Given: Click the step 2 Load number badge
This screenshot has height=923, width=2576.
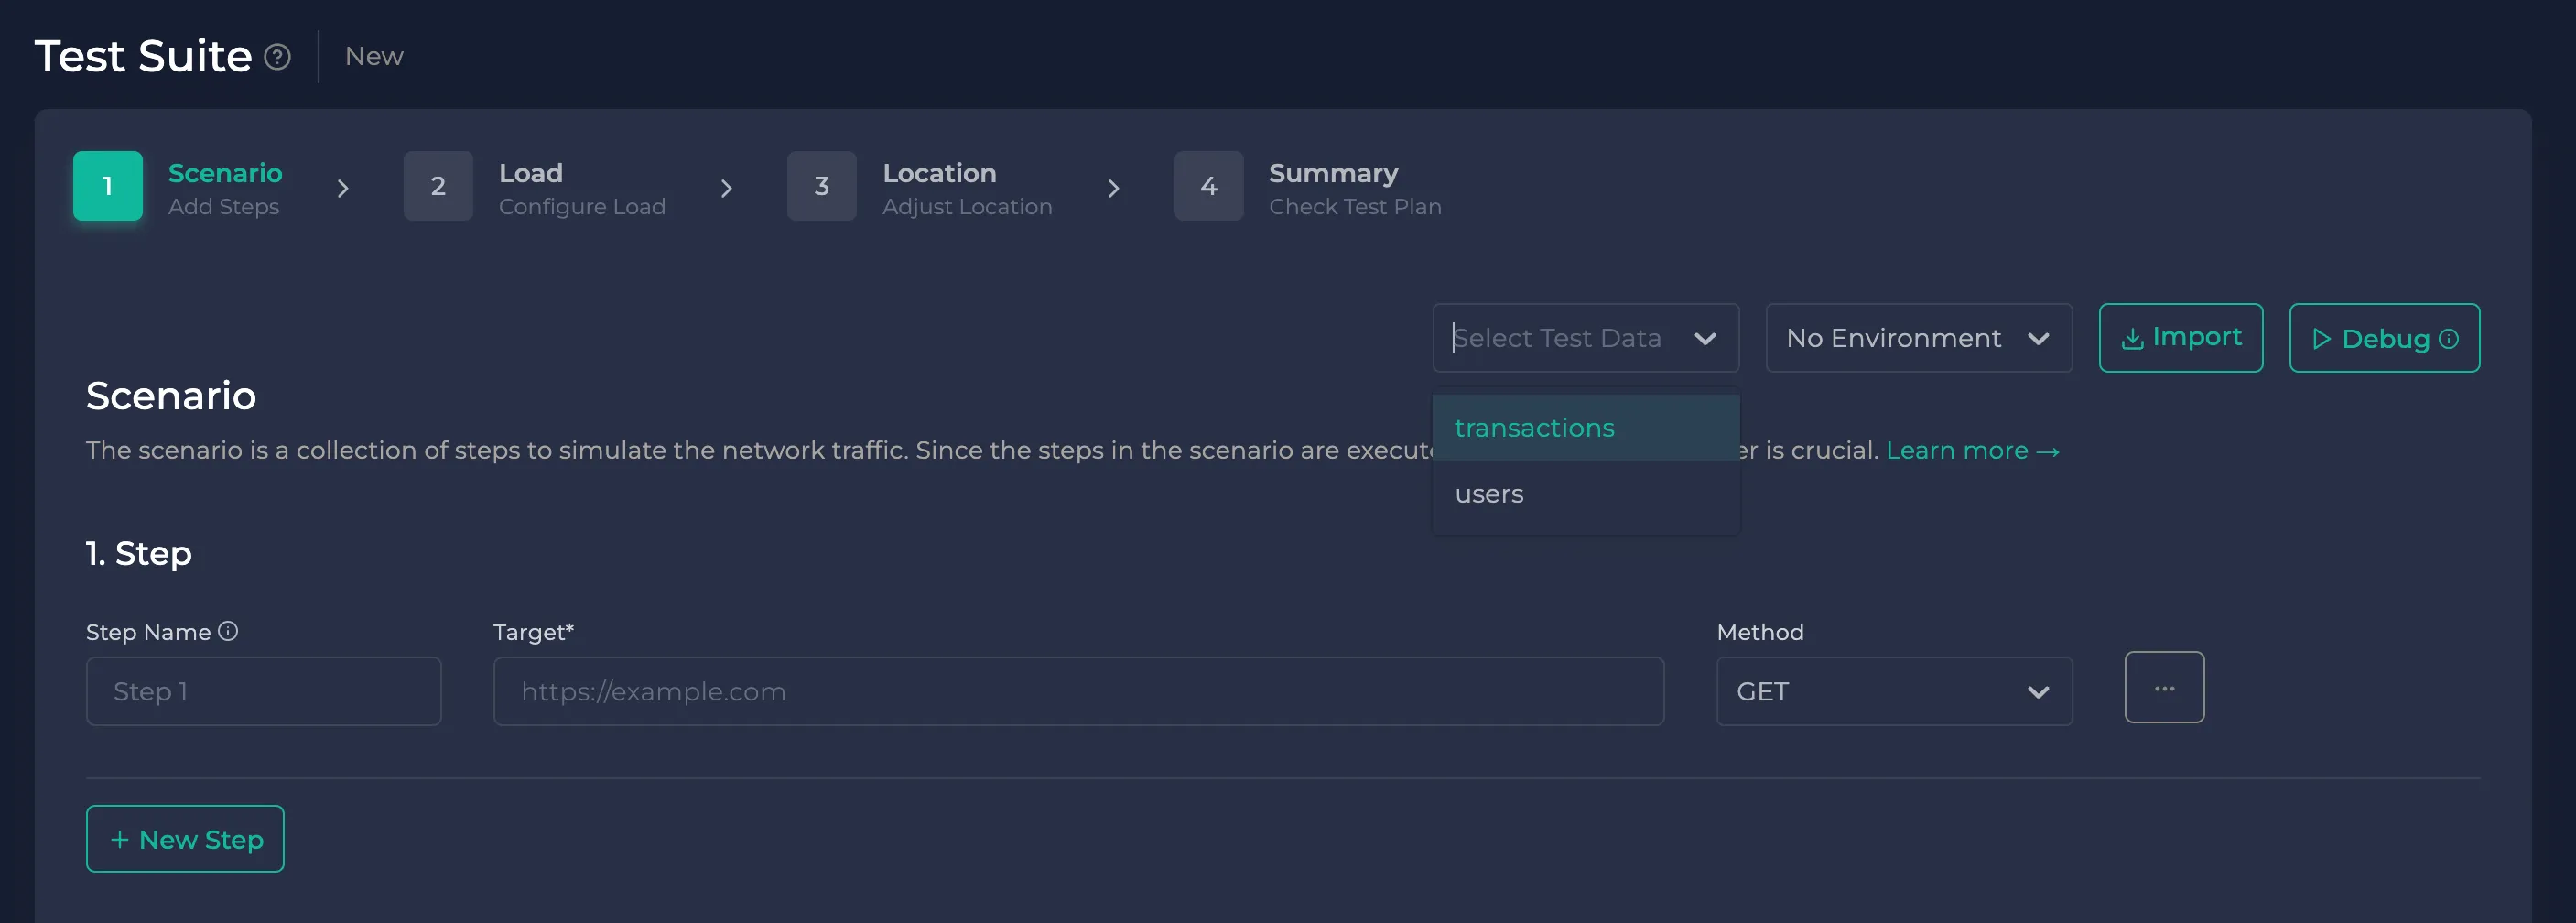Looking at the screenshot, I should click(438, 186).
